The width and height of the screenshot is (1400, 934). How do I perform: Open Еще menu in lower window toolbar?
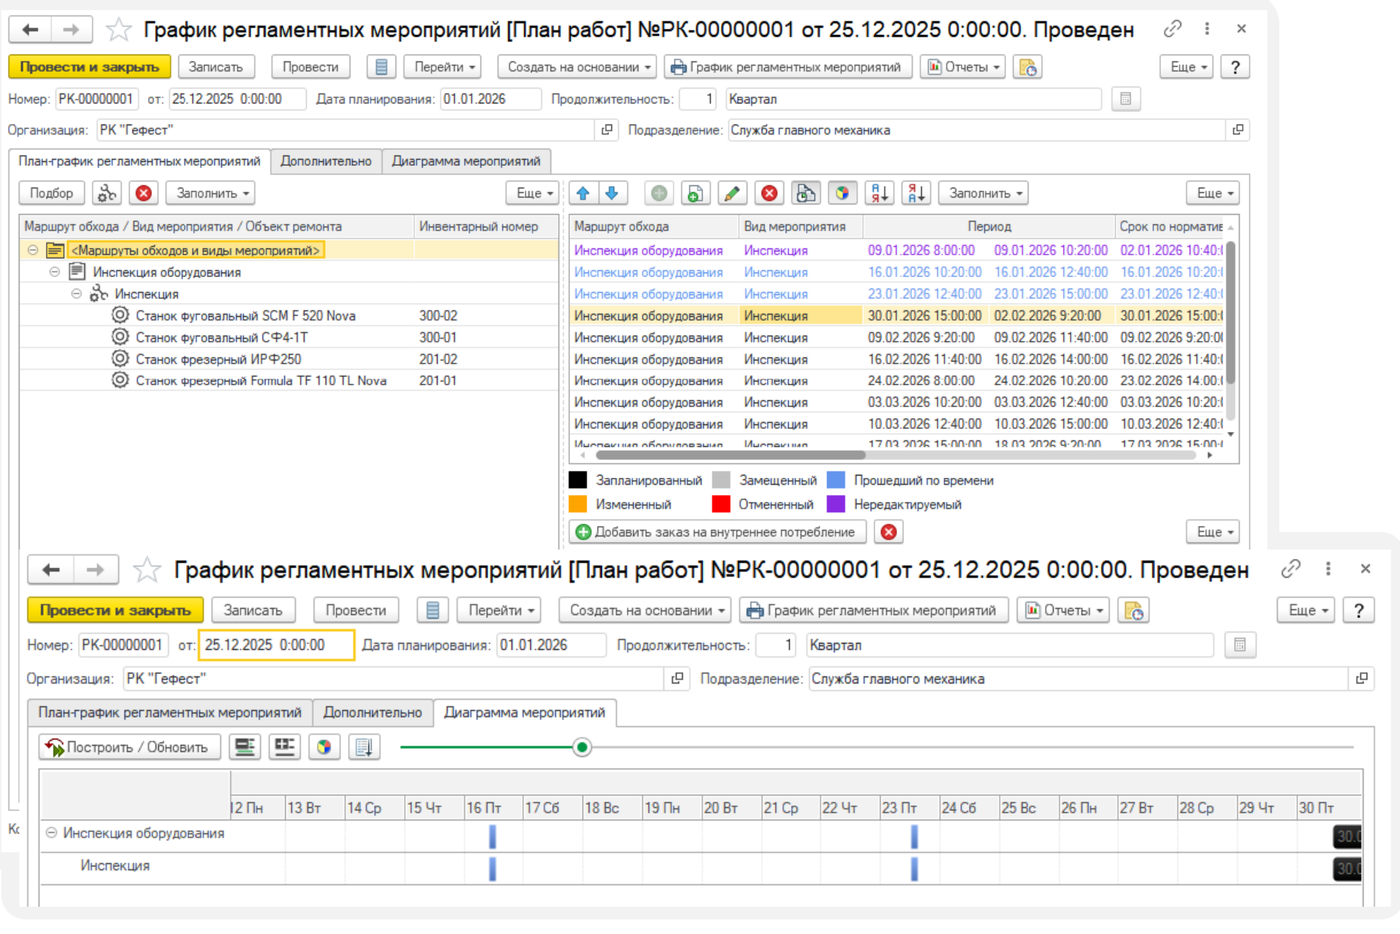tap(1307, 610)
